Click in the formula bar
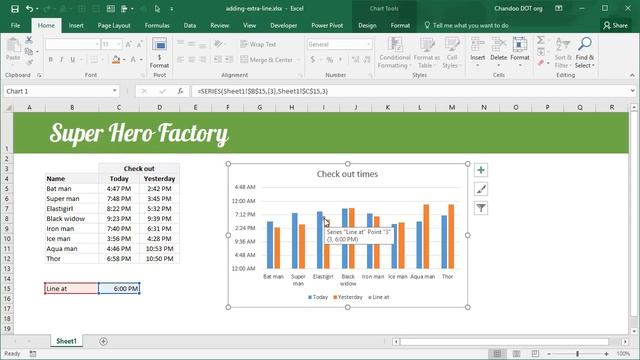 410,91
